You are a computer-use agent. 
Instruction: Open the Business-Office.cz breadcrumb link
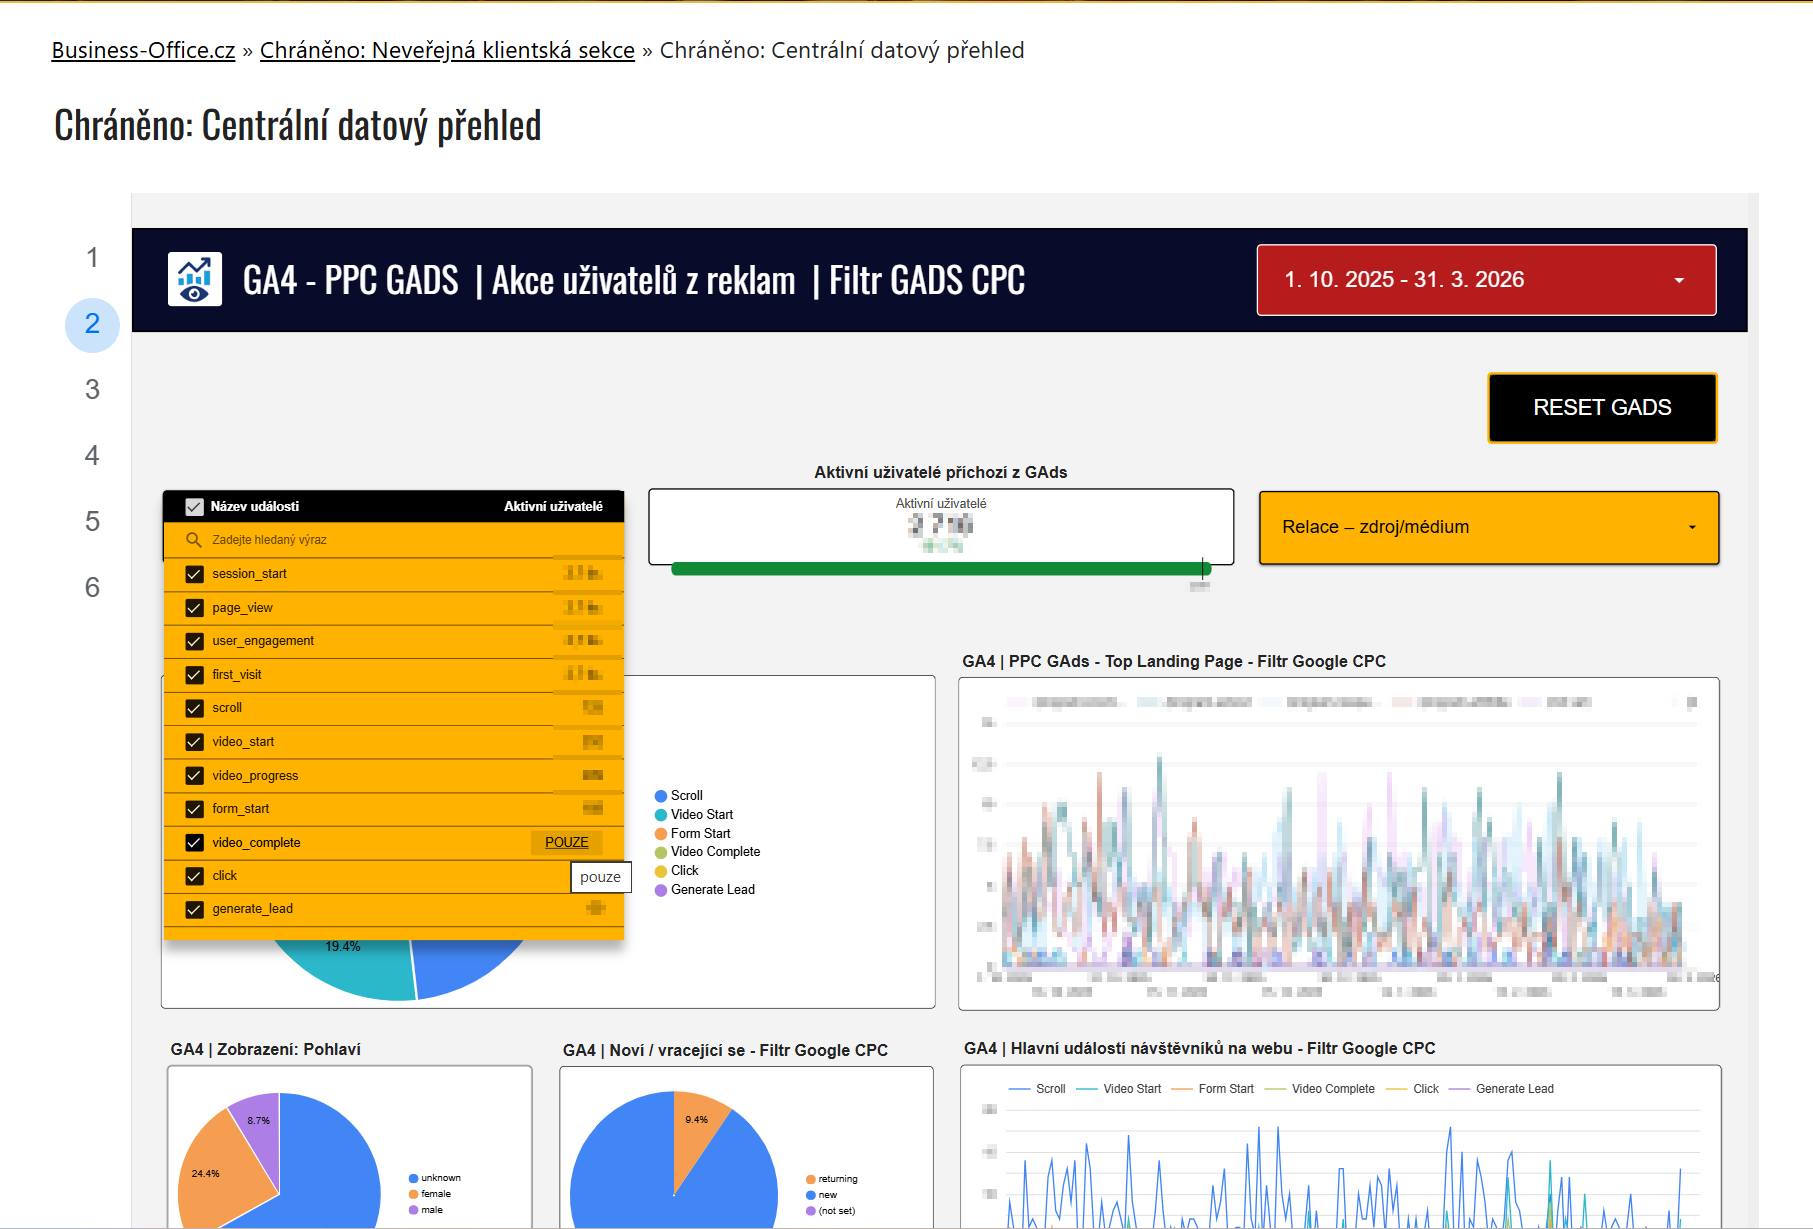(143, 50)
